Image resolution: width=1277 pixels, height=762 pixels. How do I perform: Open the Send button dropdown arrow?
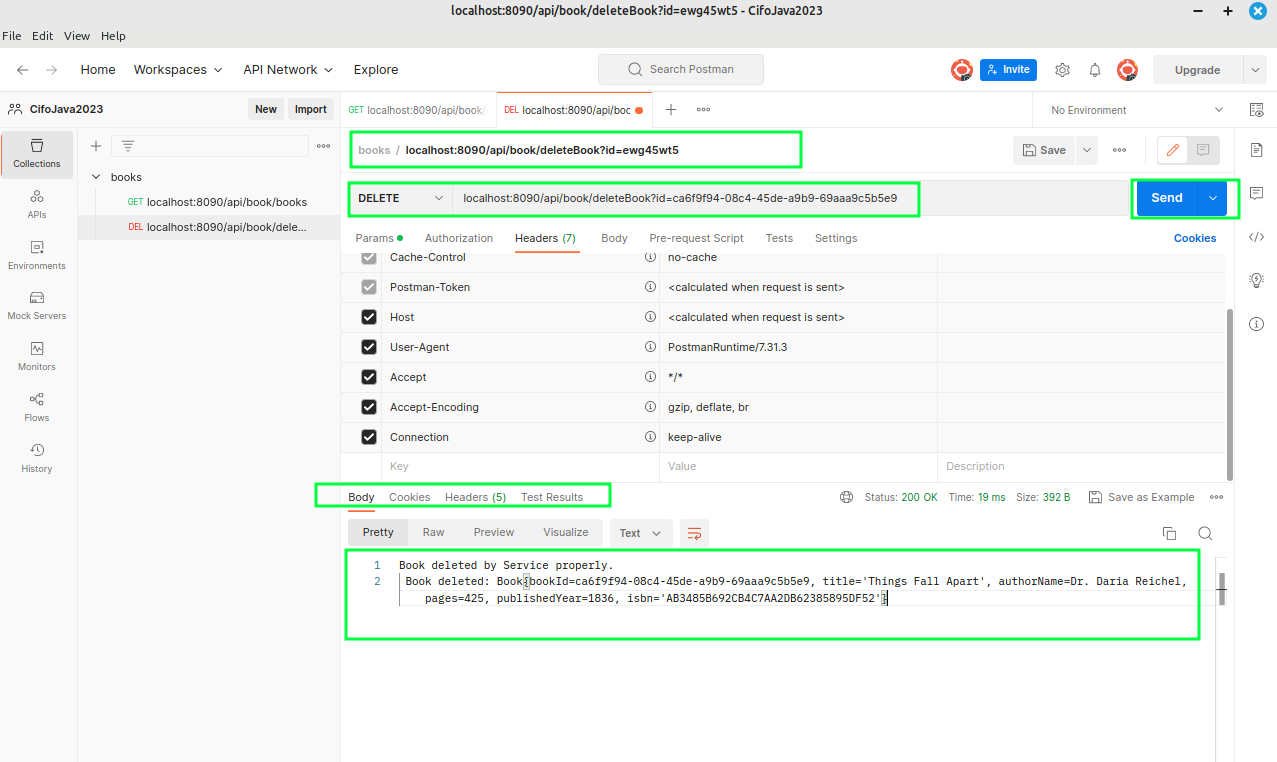1212,198
